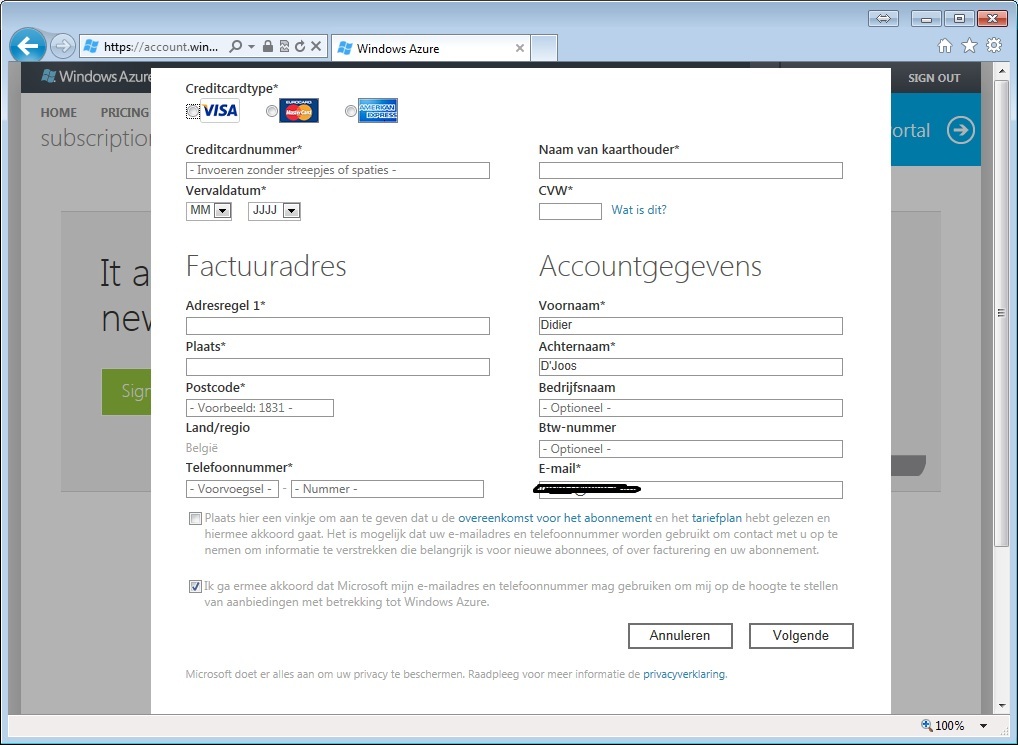Open the zoom level 100% dropdown arrow
The height and width of the screenshot is (745, 1018).
(984, 726)
